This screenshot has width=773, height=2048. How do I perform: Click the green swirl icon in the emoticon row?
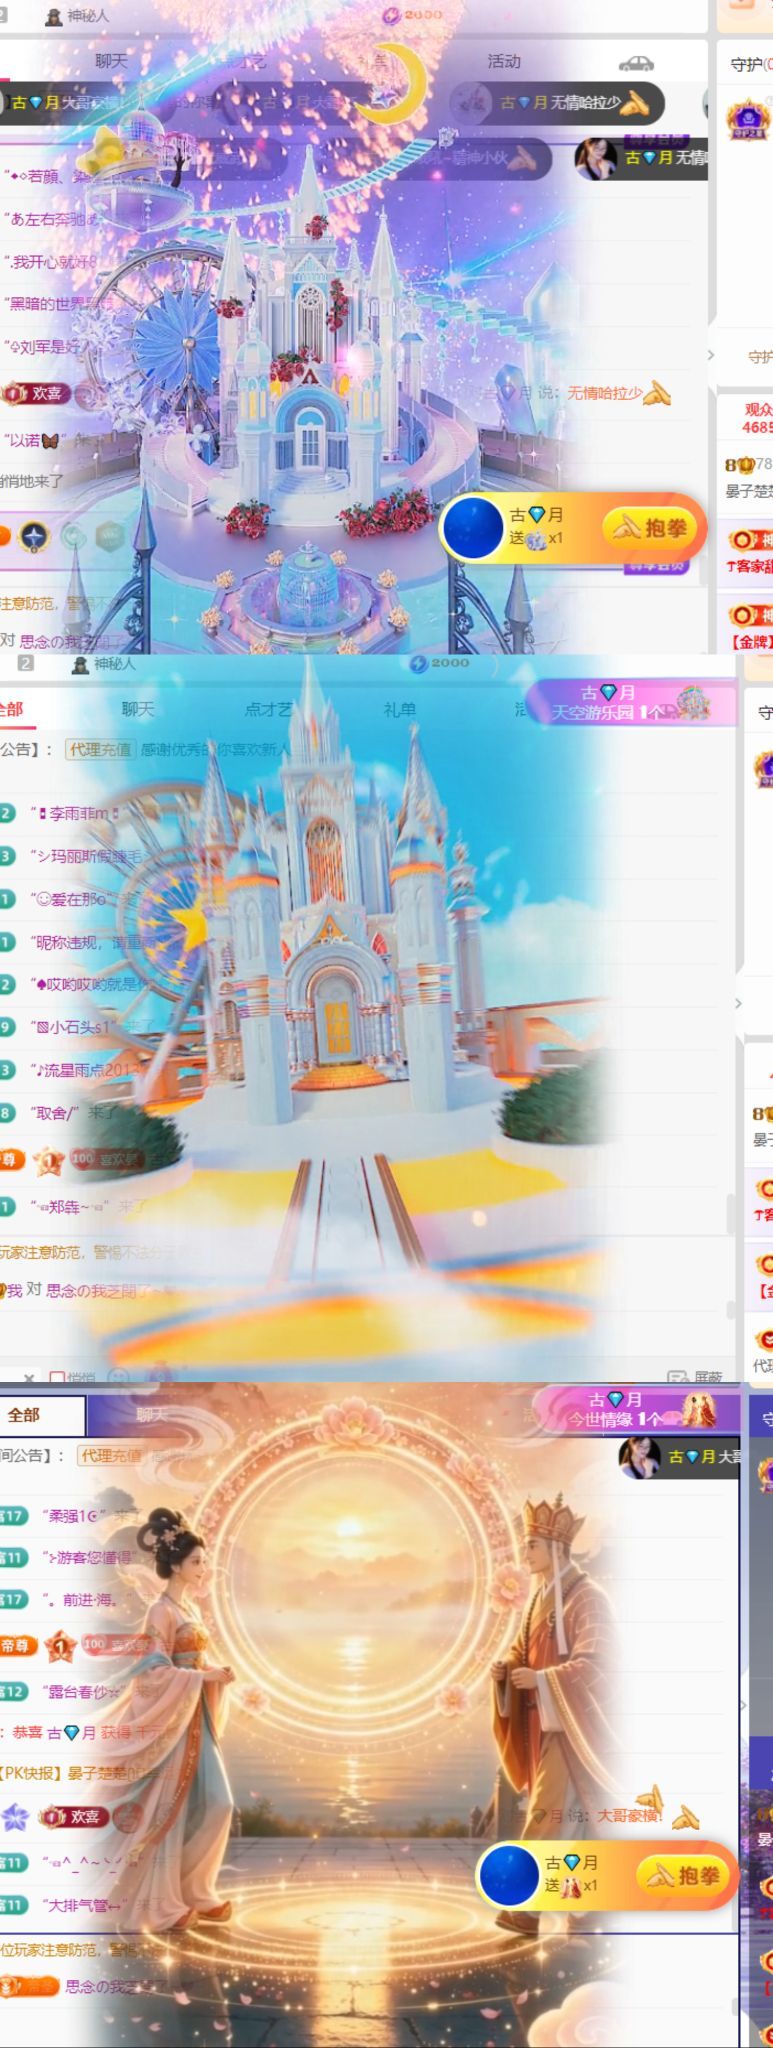[73, 537]
